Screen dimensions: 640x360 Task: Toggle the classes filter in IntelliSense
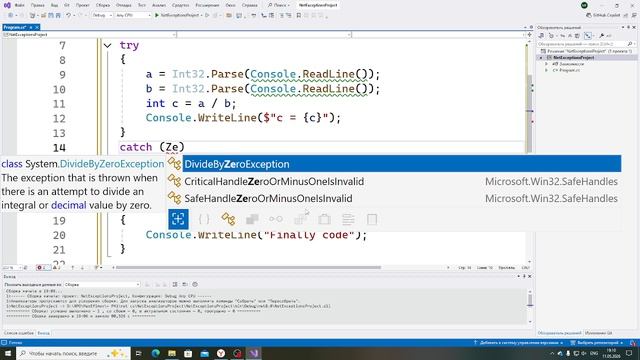point(228,219)
